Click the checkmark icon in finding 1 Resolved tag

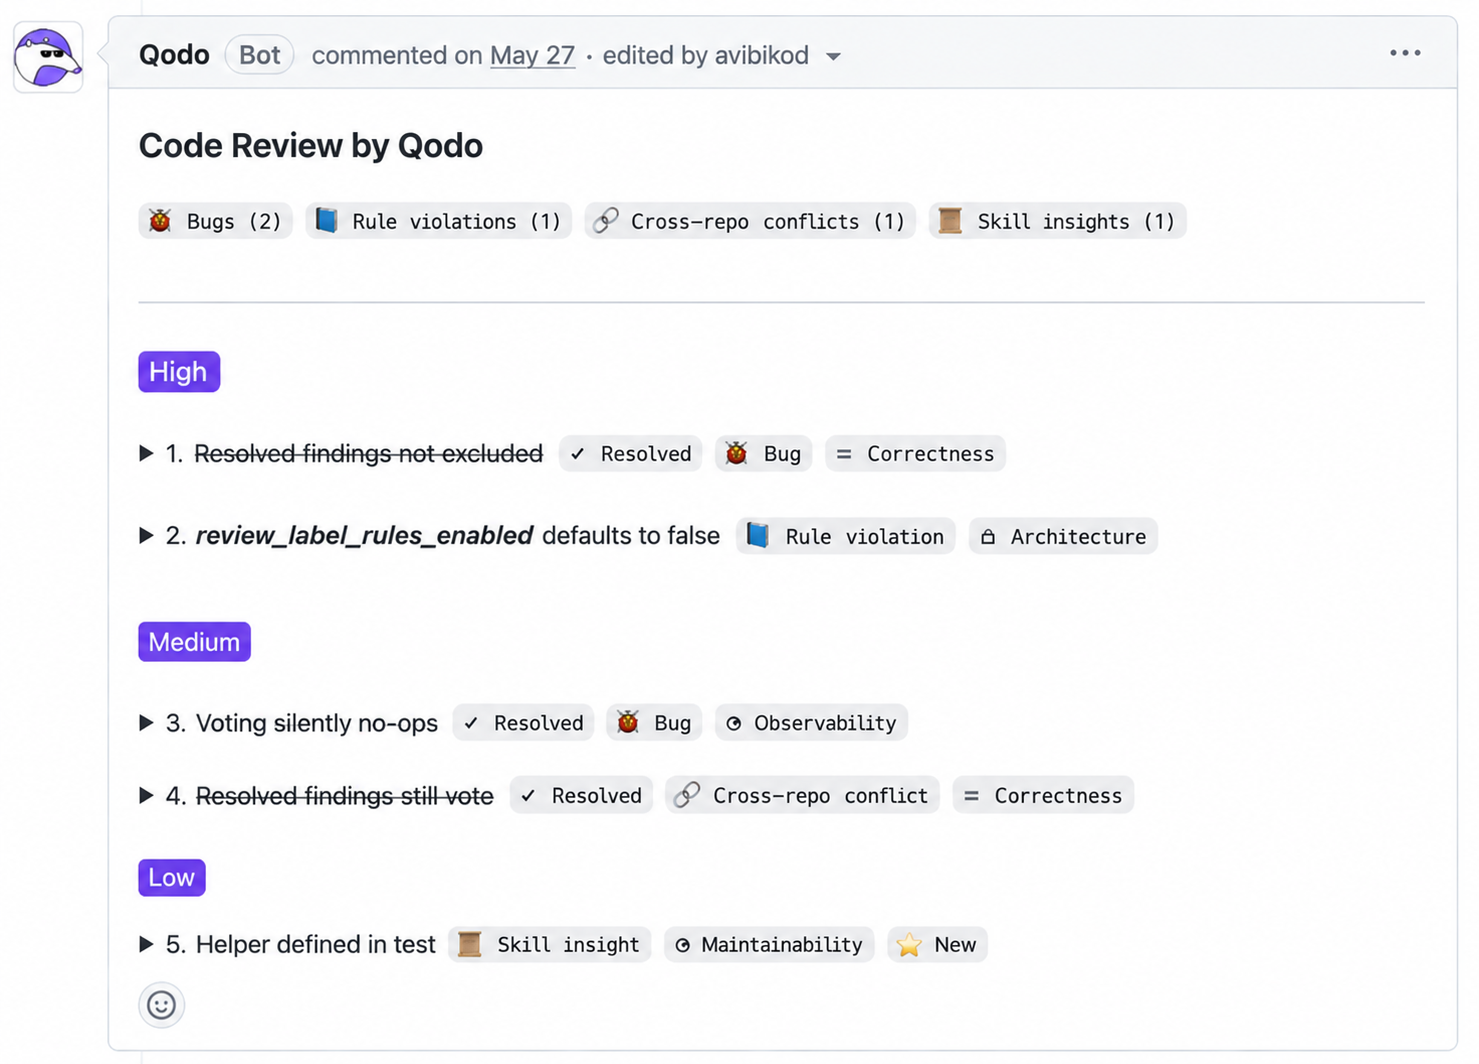578,454
